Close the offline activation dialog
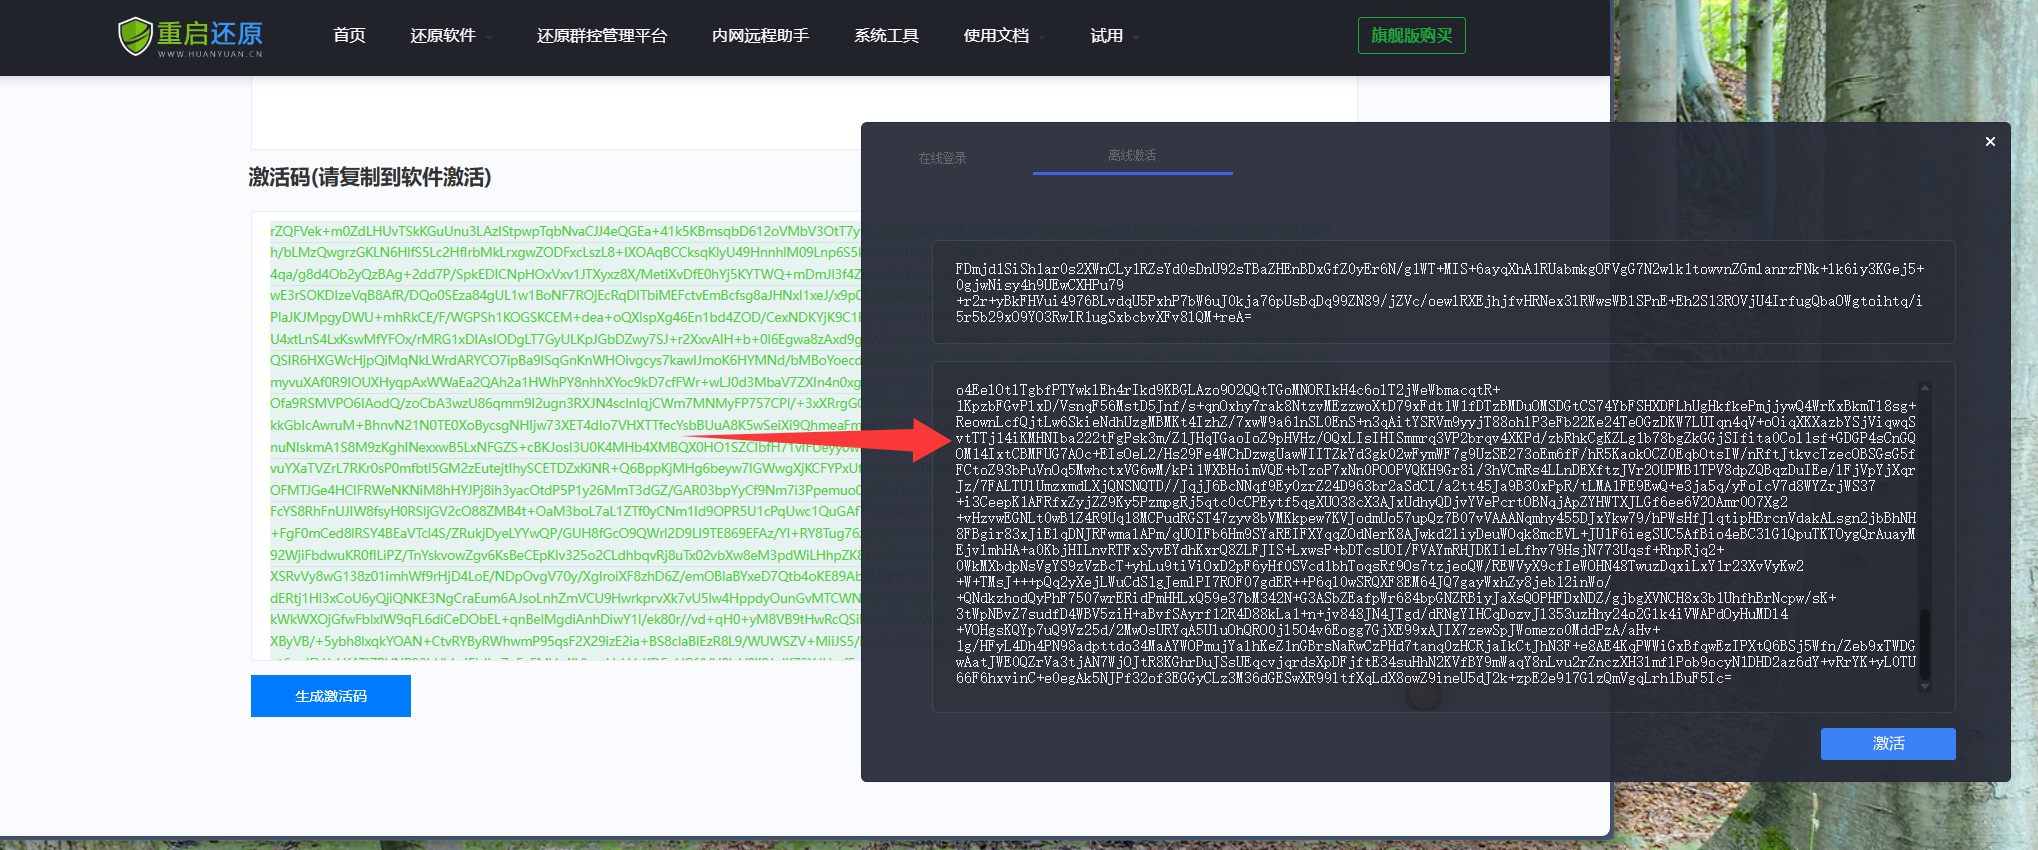This screenshot has height=850, width=2038. click(1990, 142)
